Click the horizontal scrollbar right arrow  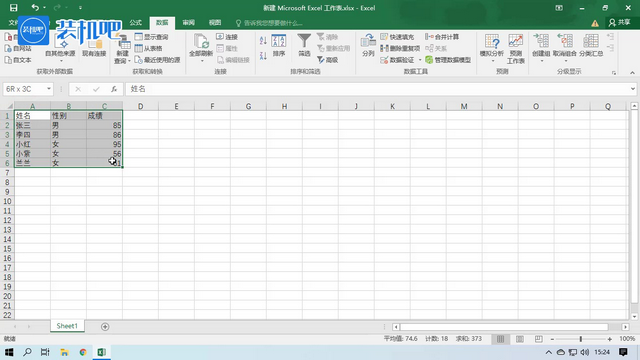625,327
